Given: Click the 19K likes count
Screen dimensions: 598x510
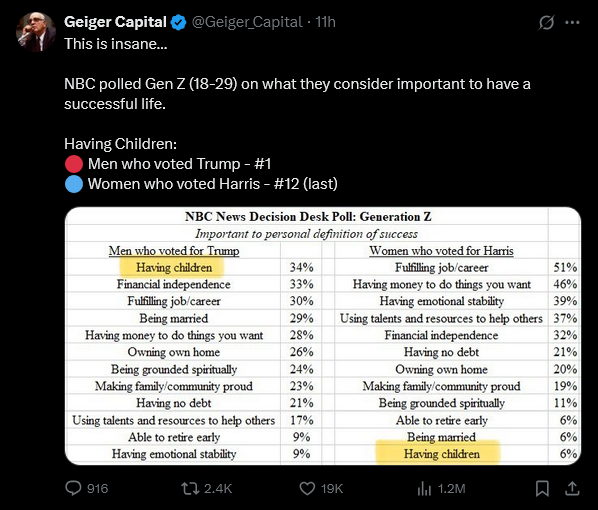Looking at the screenshot, I should click(x=332, y=488).
